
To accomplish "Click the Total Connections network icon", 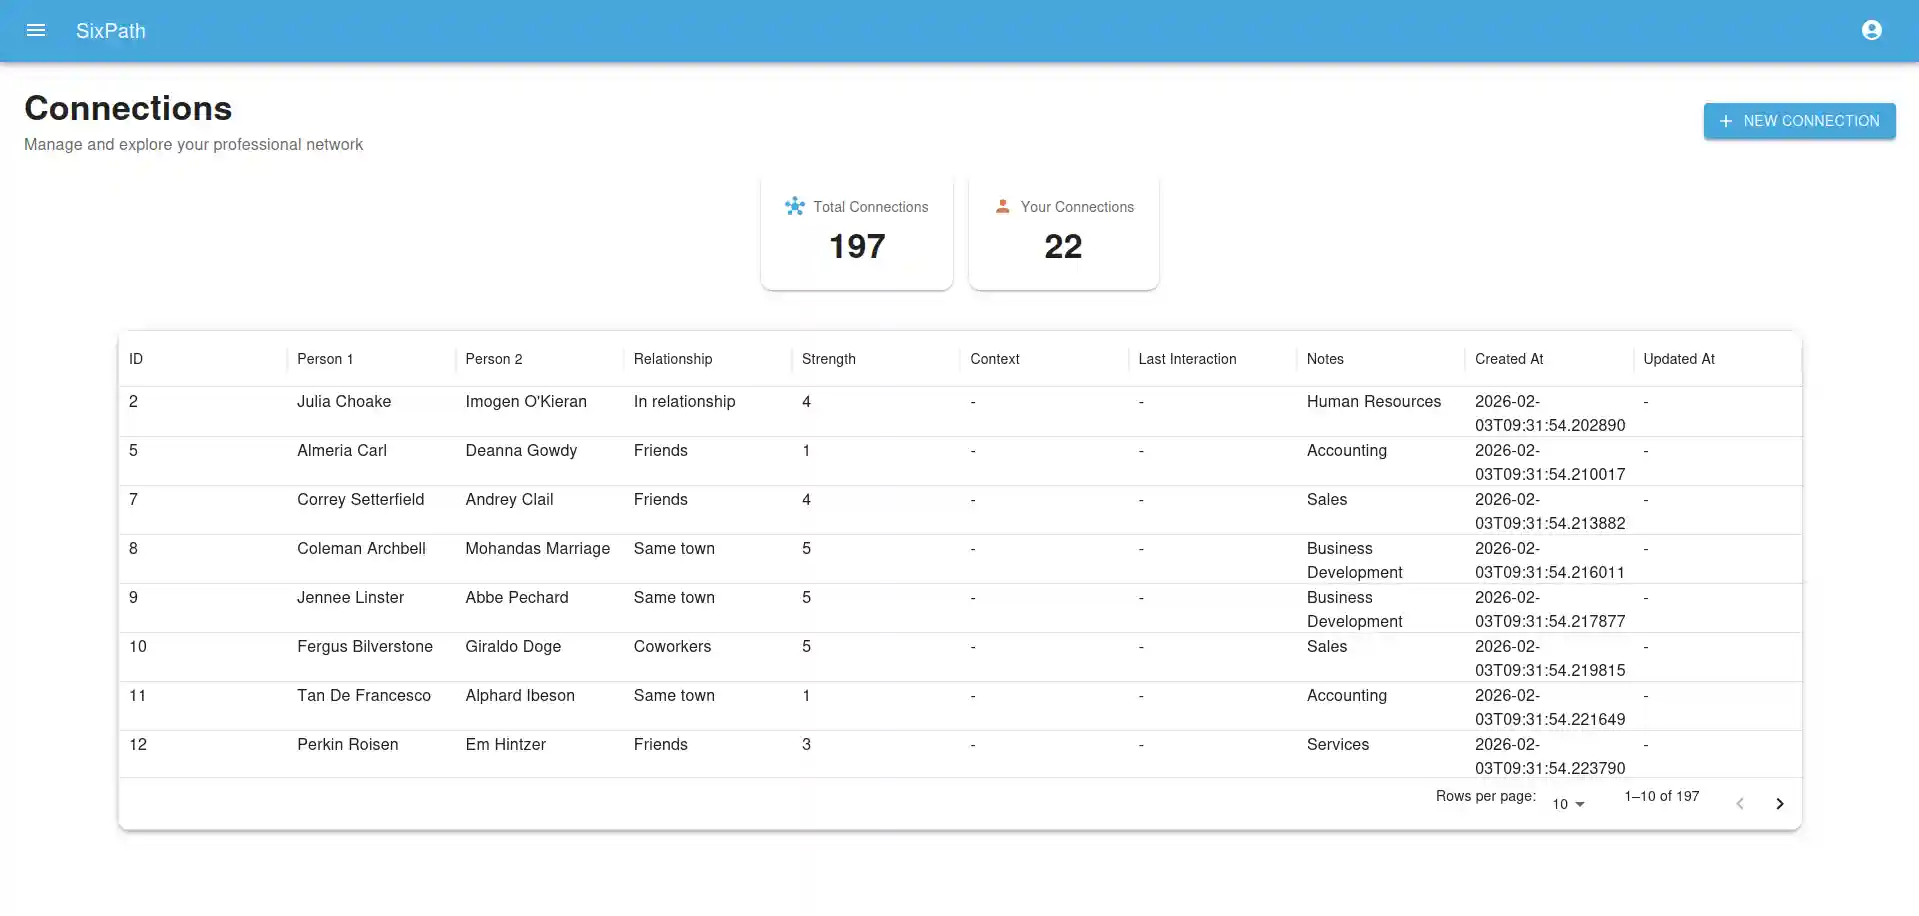I will pyautogui.click(x=795, y=206).
